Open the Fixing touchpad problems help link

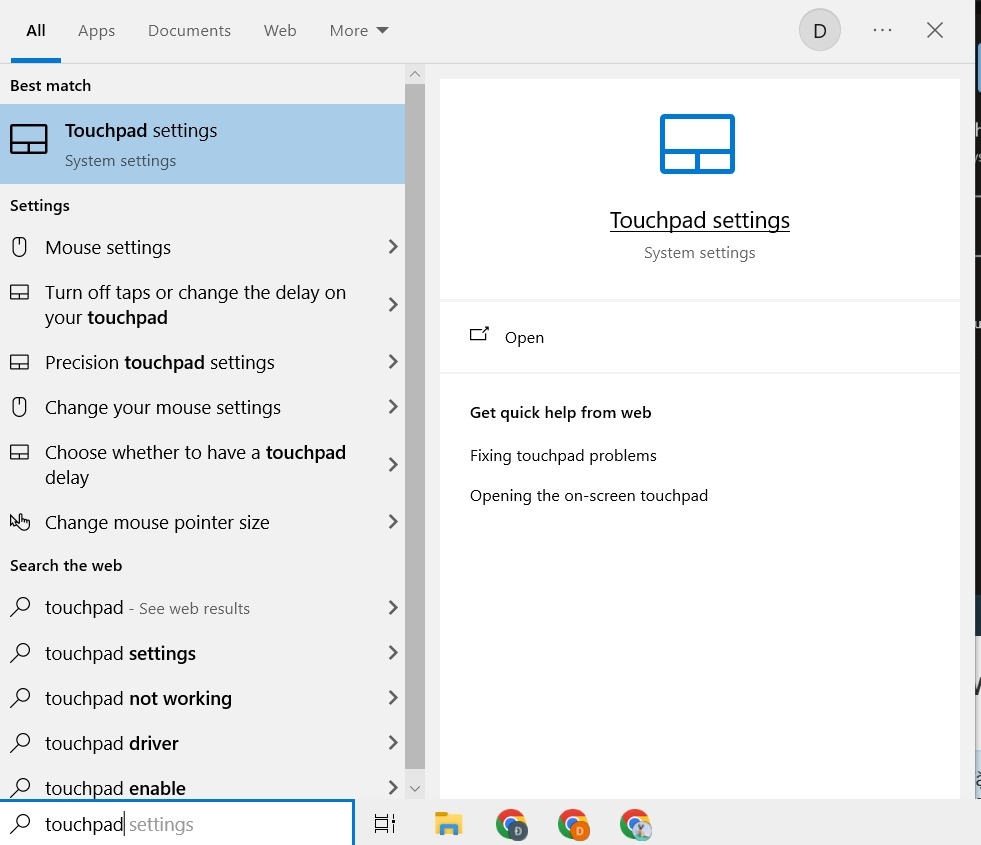563,455
